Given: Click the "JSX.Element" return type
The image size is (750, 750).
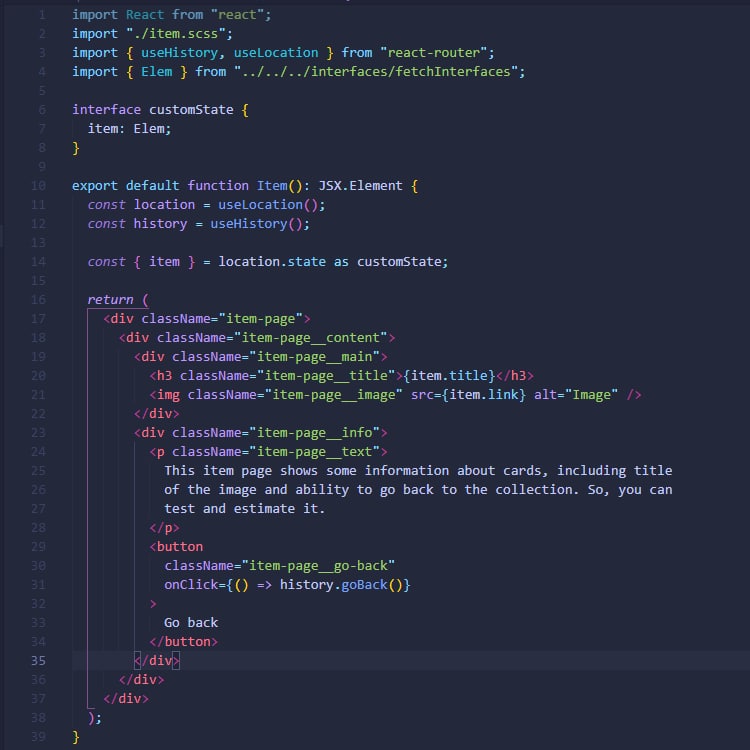Looking at the screenshot, I should click(361, 186).
